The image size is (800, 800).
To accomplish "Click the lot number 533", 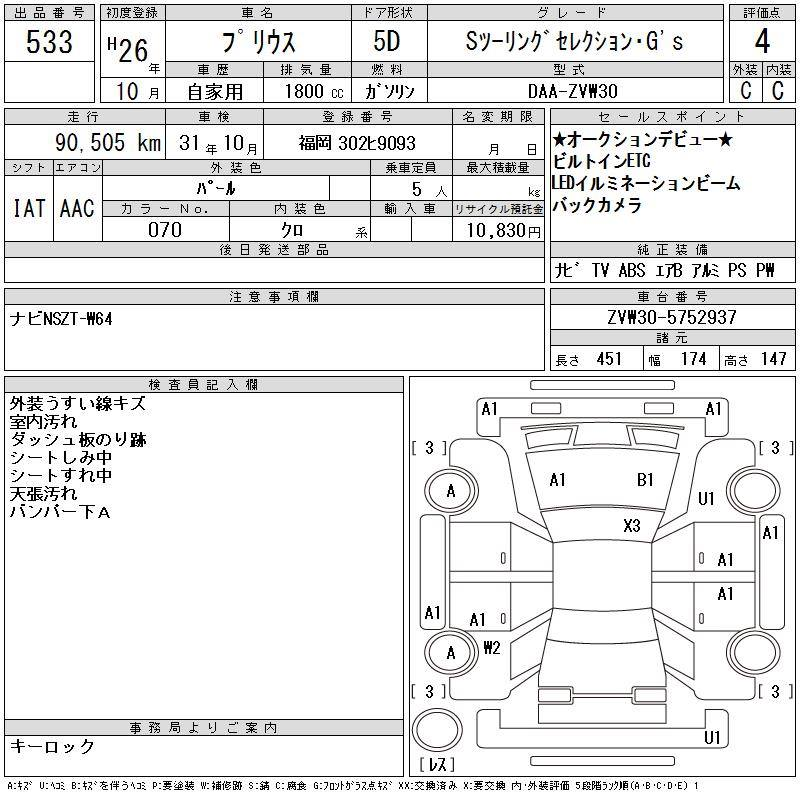I will (49, 41).
